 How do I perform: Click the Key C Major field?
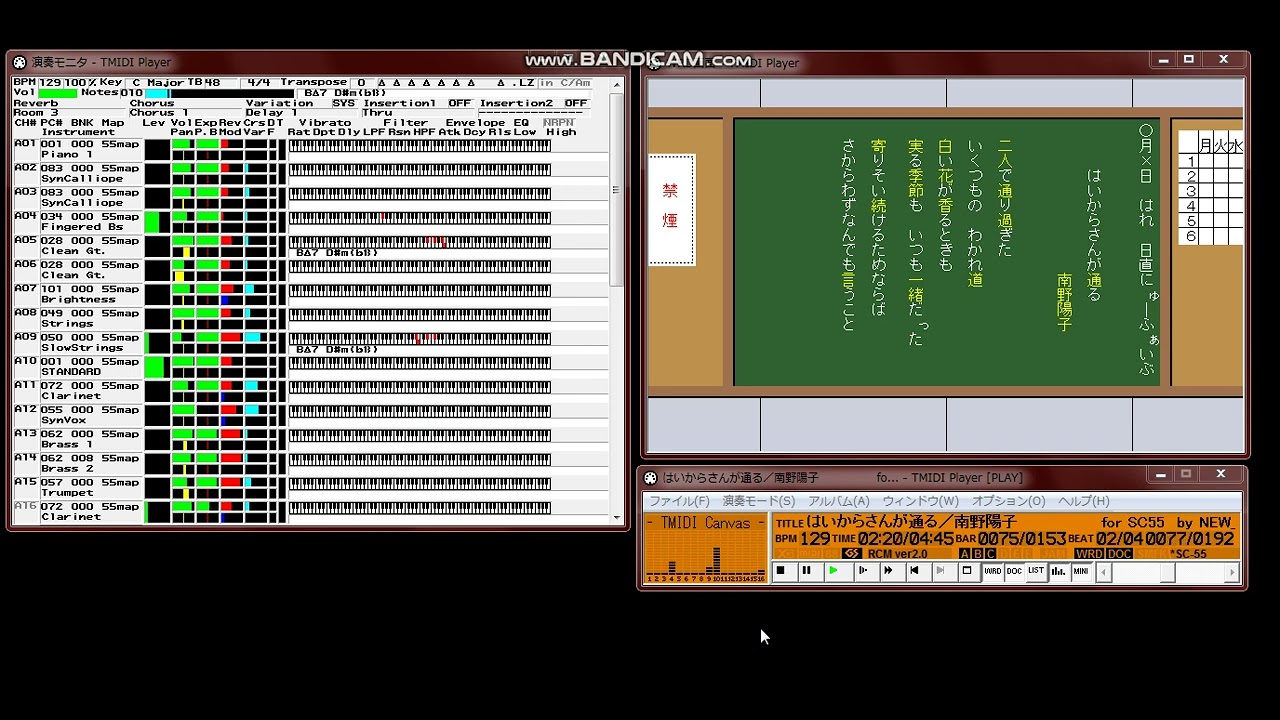[158, 83]
